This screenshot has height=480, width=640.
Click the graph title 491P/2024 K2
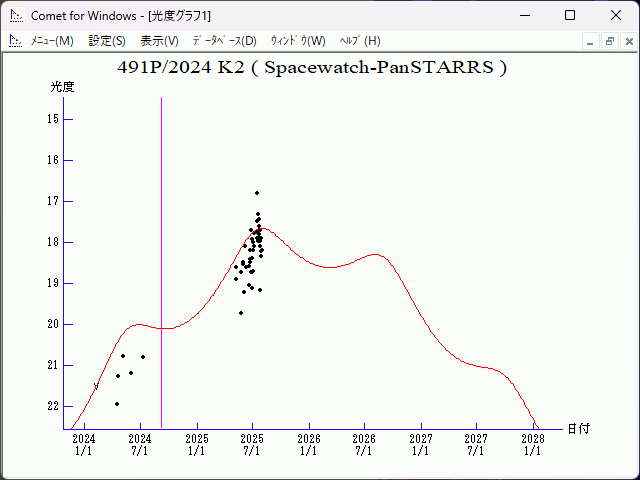312,67
